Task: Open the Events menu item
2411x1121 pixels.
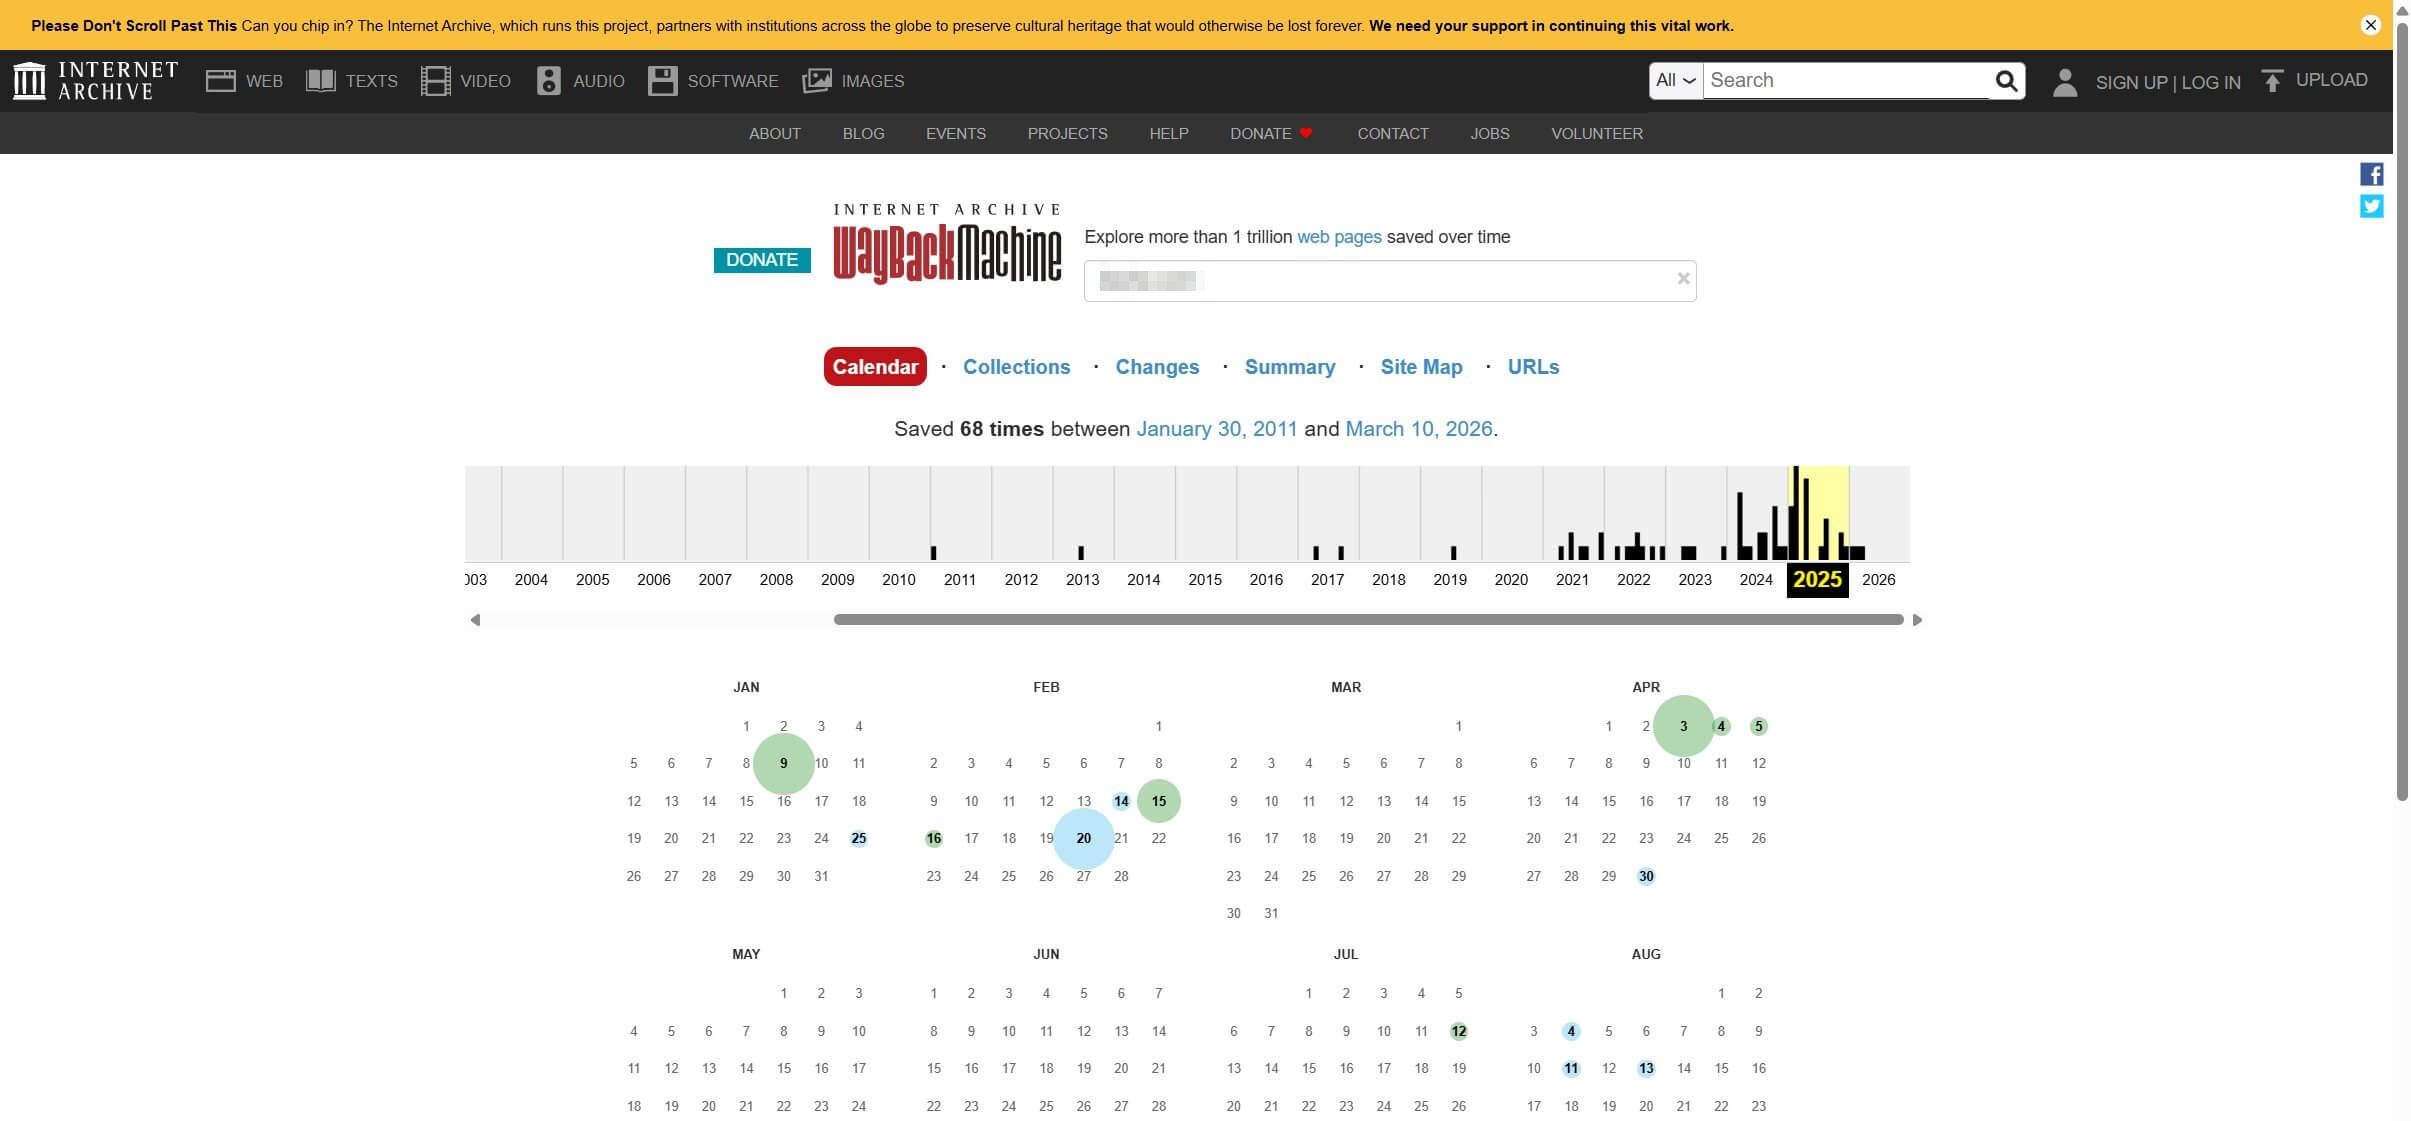Action: pyautogui.click(x=955, y=134)
